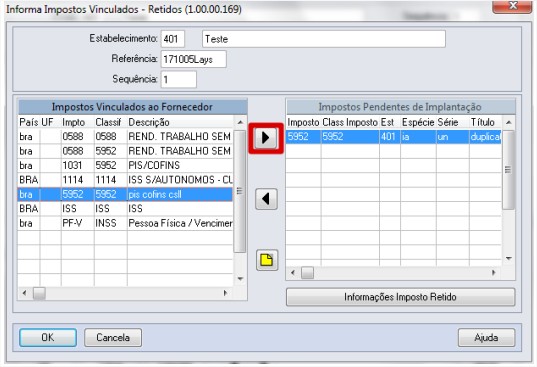Select the BRA ISS ISS row
The width and height of the screenshot is (537, 367).
(125, 208)
